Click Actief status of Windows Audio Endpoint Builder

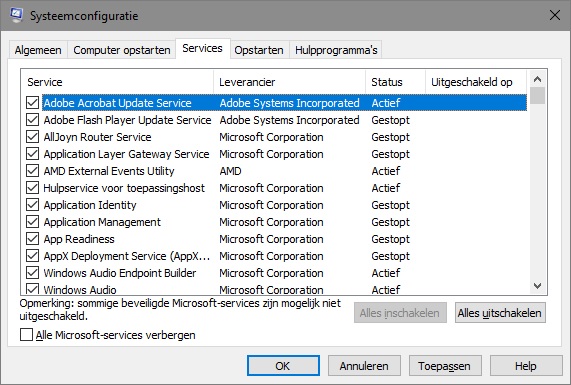386,273
